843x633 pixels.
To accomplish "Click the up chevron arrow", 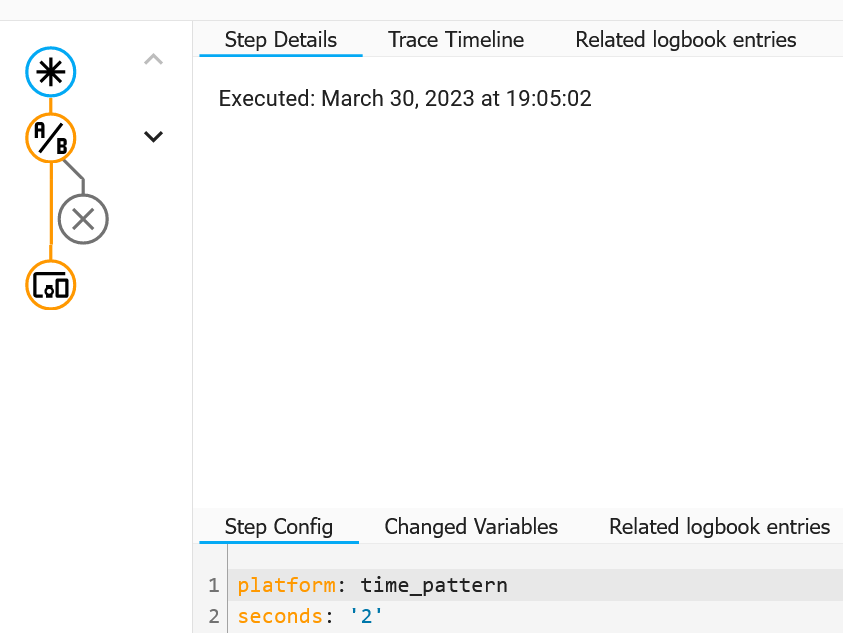I will [153, 60].
